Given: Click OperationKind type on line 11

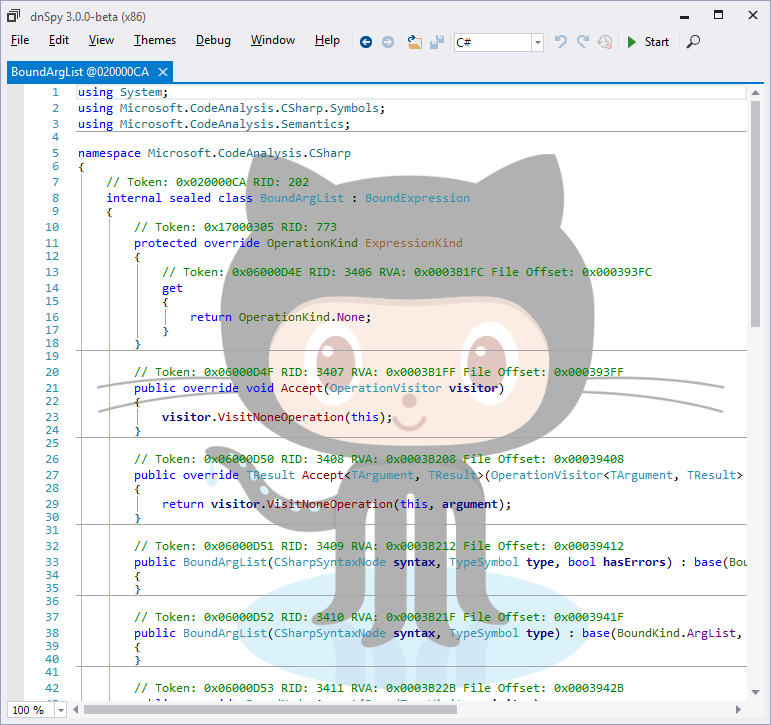Looking at the screenshot, I should pyautogui.click(x=312, y=243).
